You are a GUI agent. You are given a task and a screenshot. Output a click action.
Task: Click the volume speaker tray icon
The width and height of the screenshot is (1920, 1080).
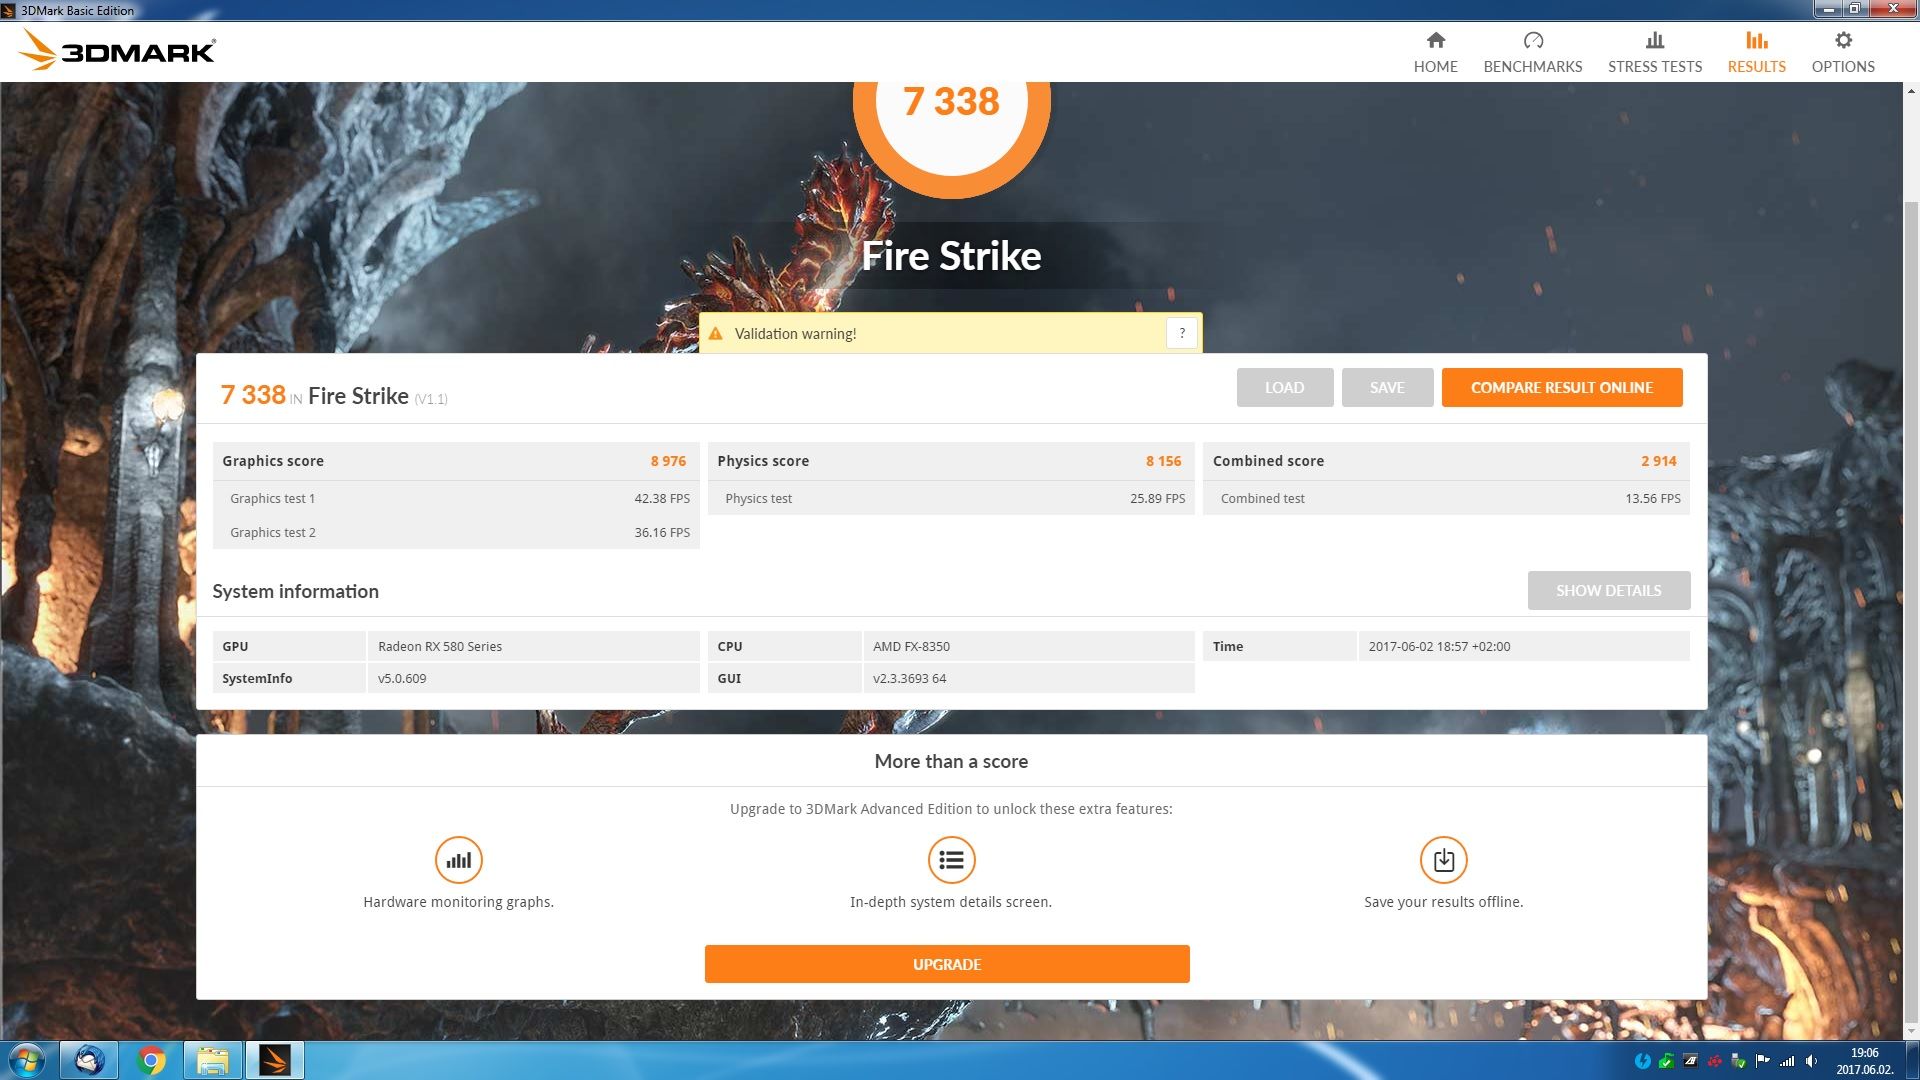click(x=1811, y=1061)
